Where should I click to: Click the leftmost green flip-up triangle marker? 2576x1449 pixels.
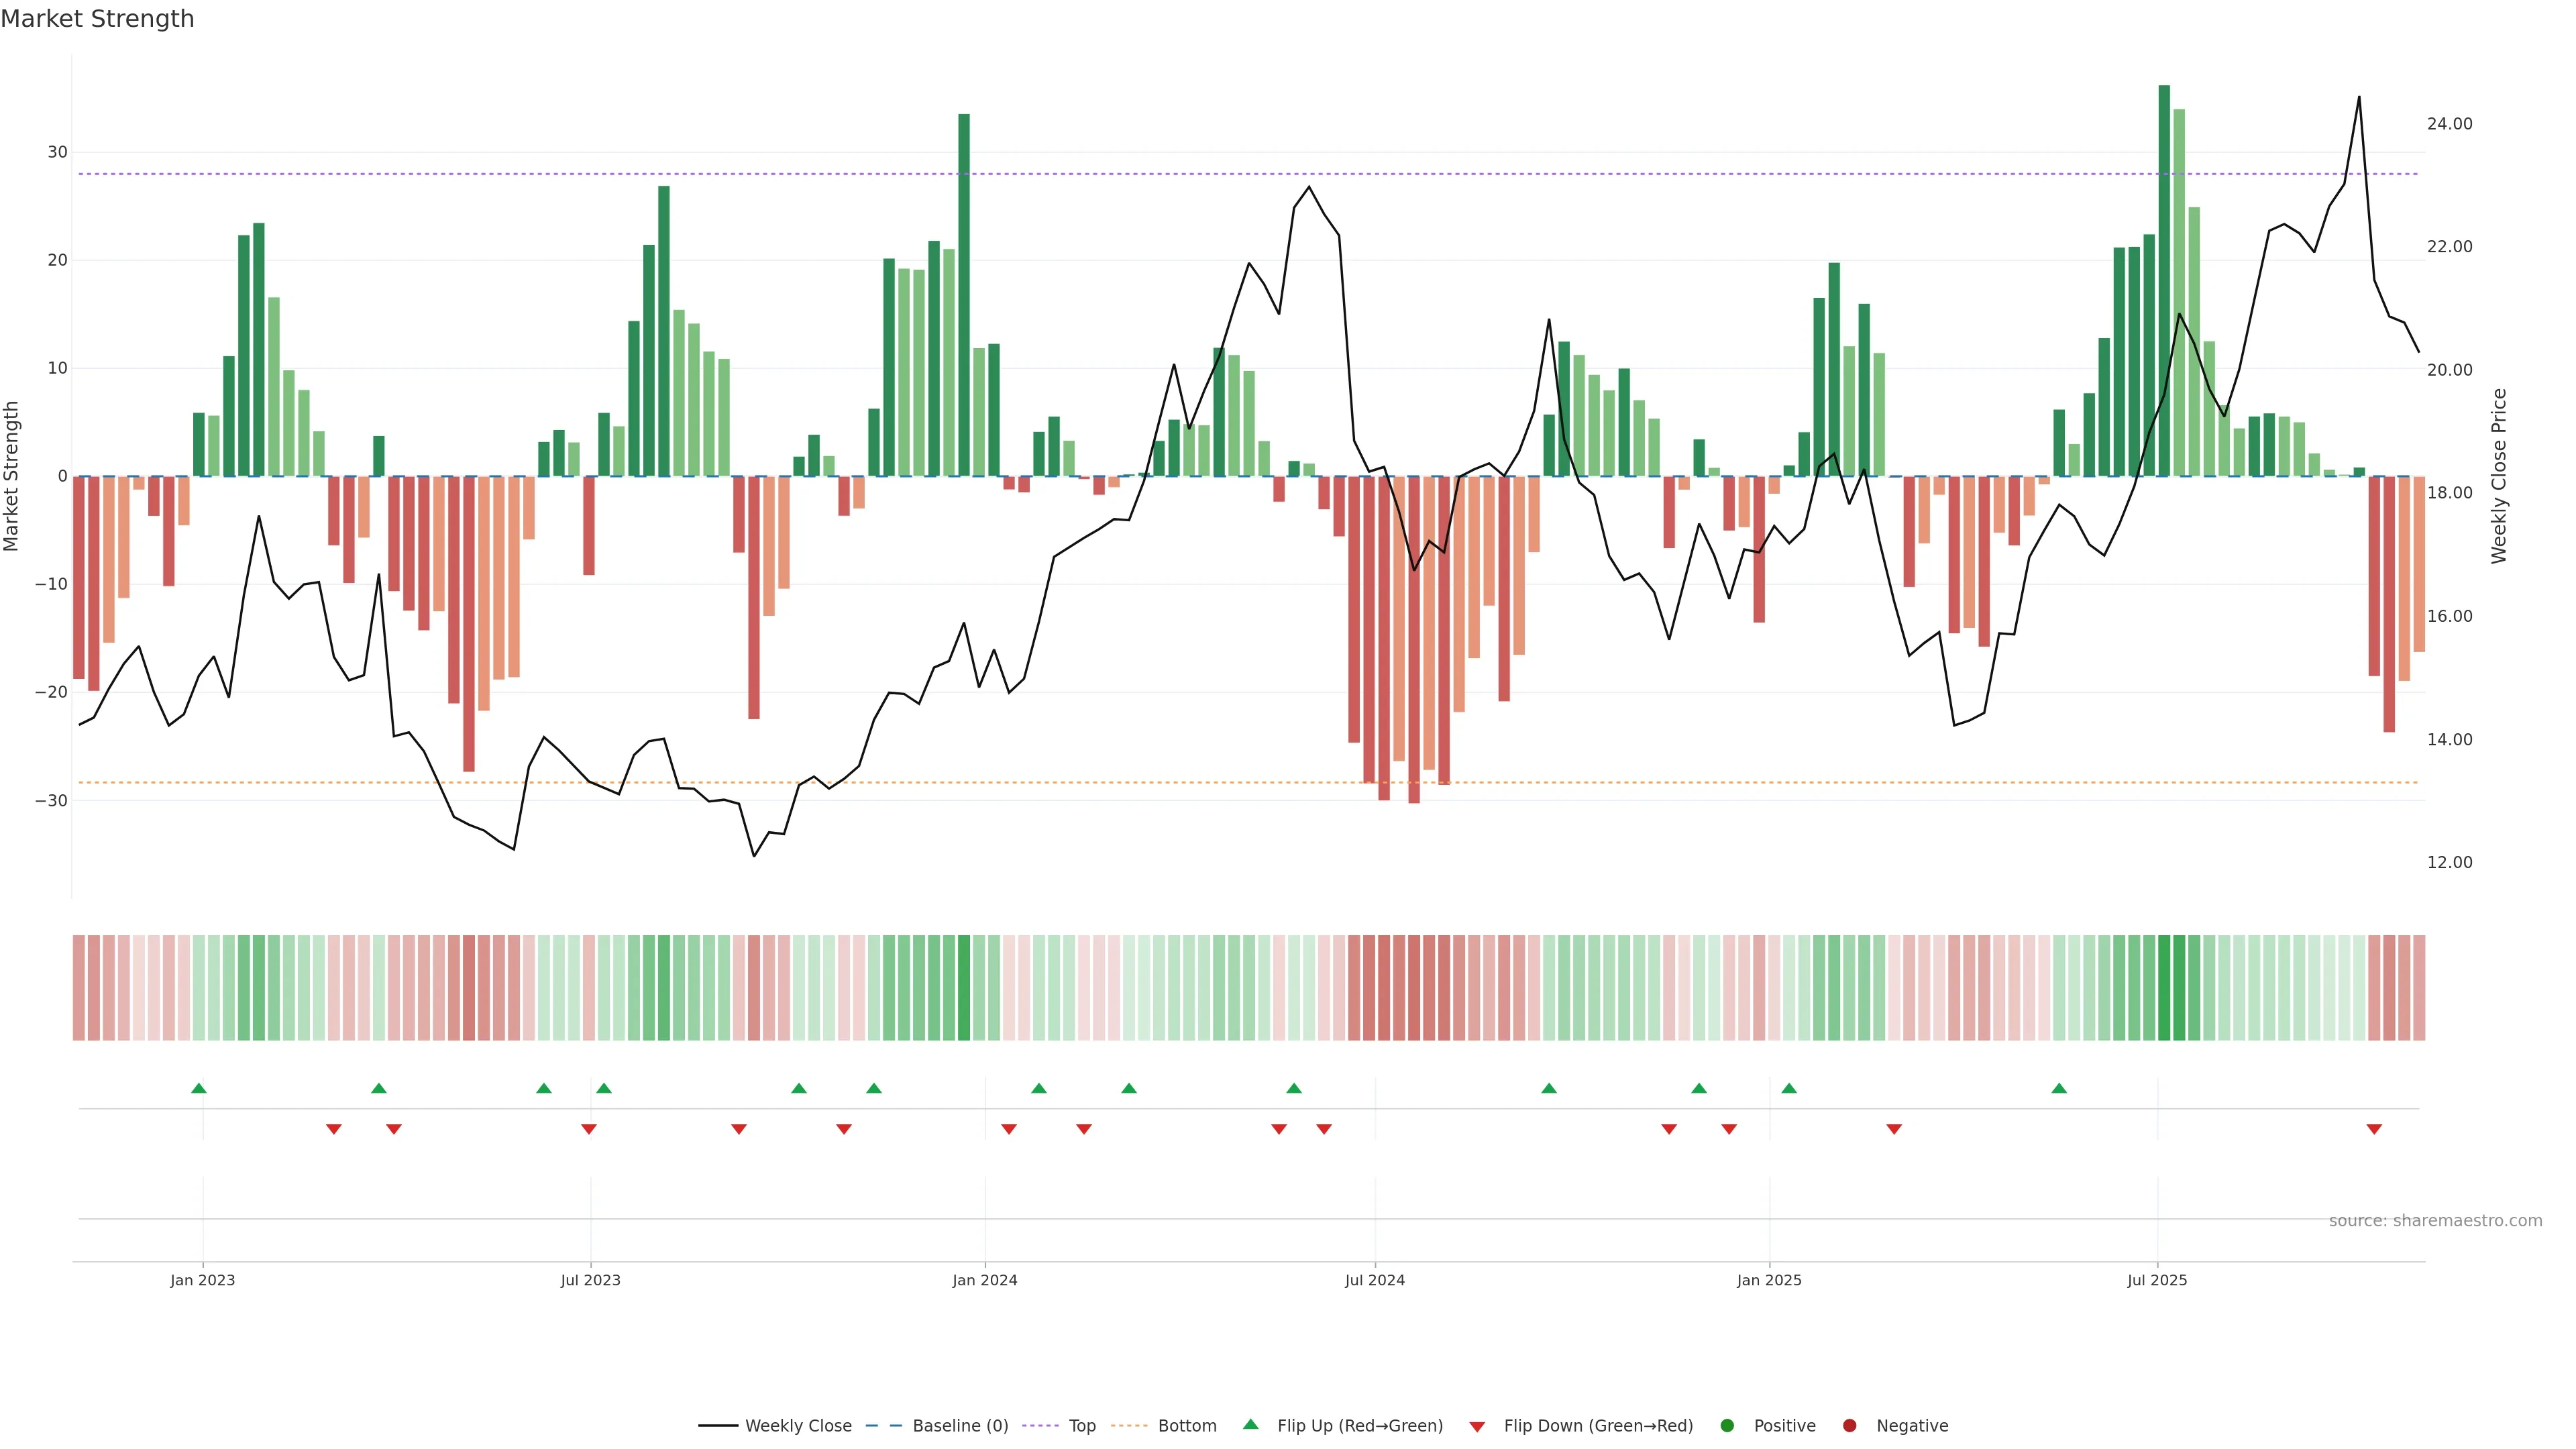[199, 1088]
